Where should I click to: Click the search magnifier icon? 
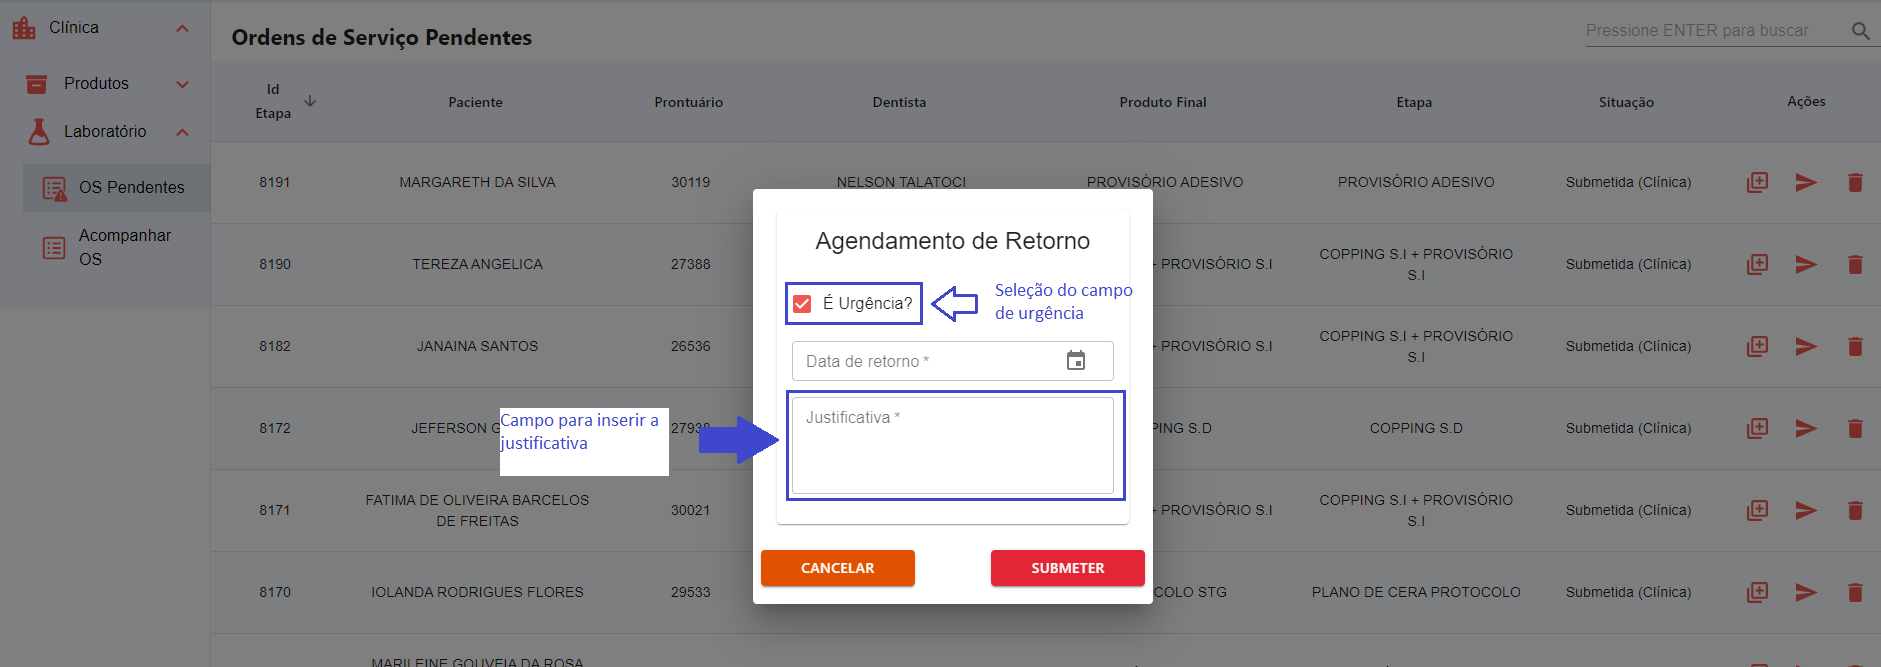(1860, 31)
